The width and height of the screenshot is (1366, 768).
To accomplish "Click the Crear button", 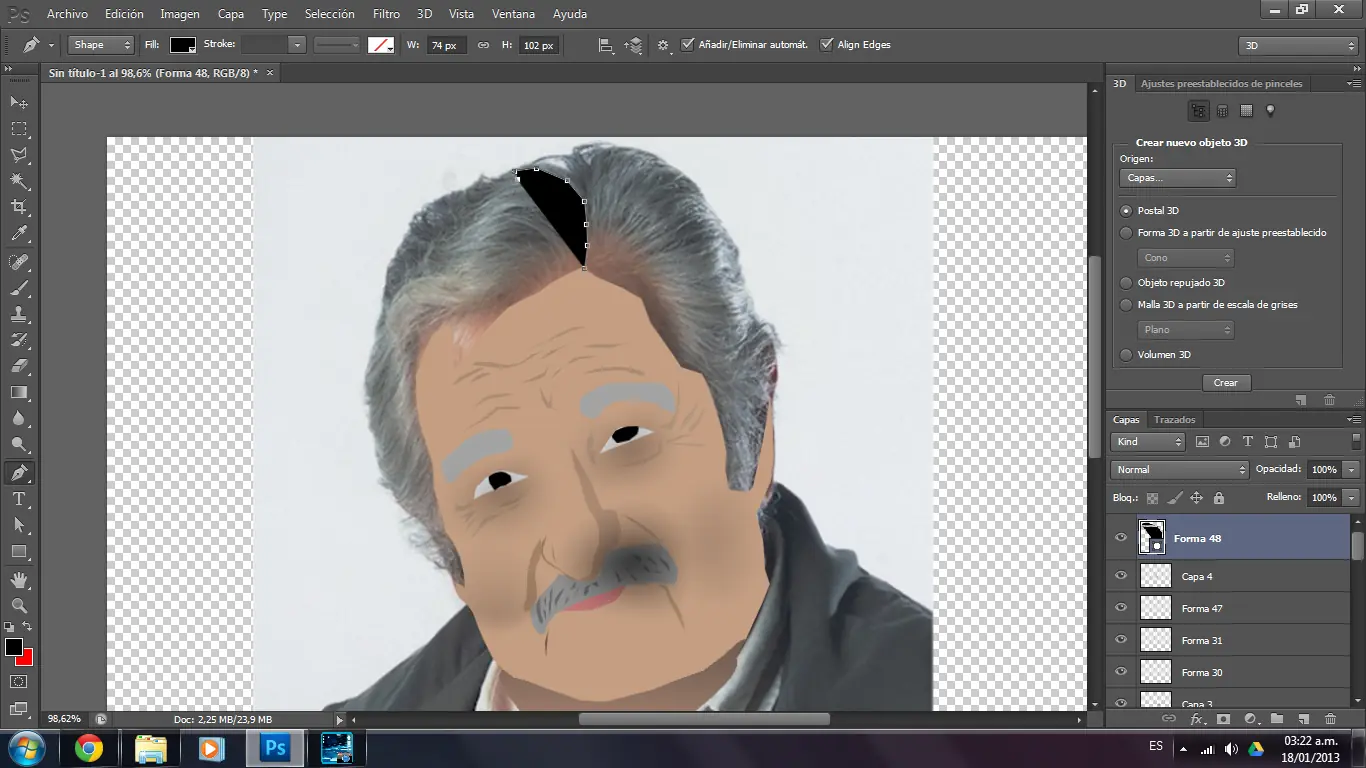I will click(x=1226, y=383).
